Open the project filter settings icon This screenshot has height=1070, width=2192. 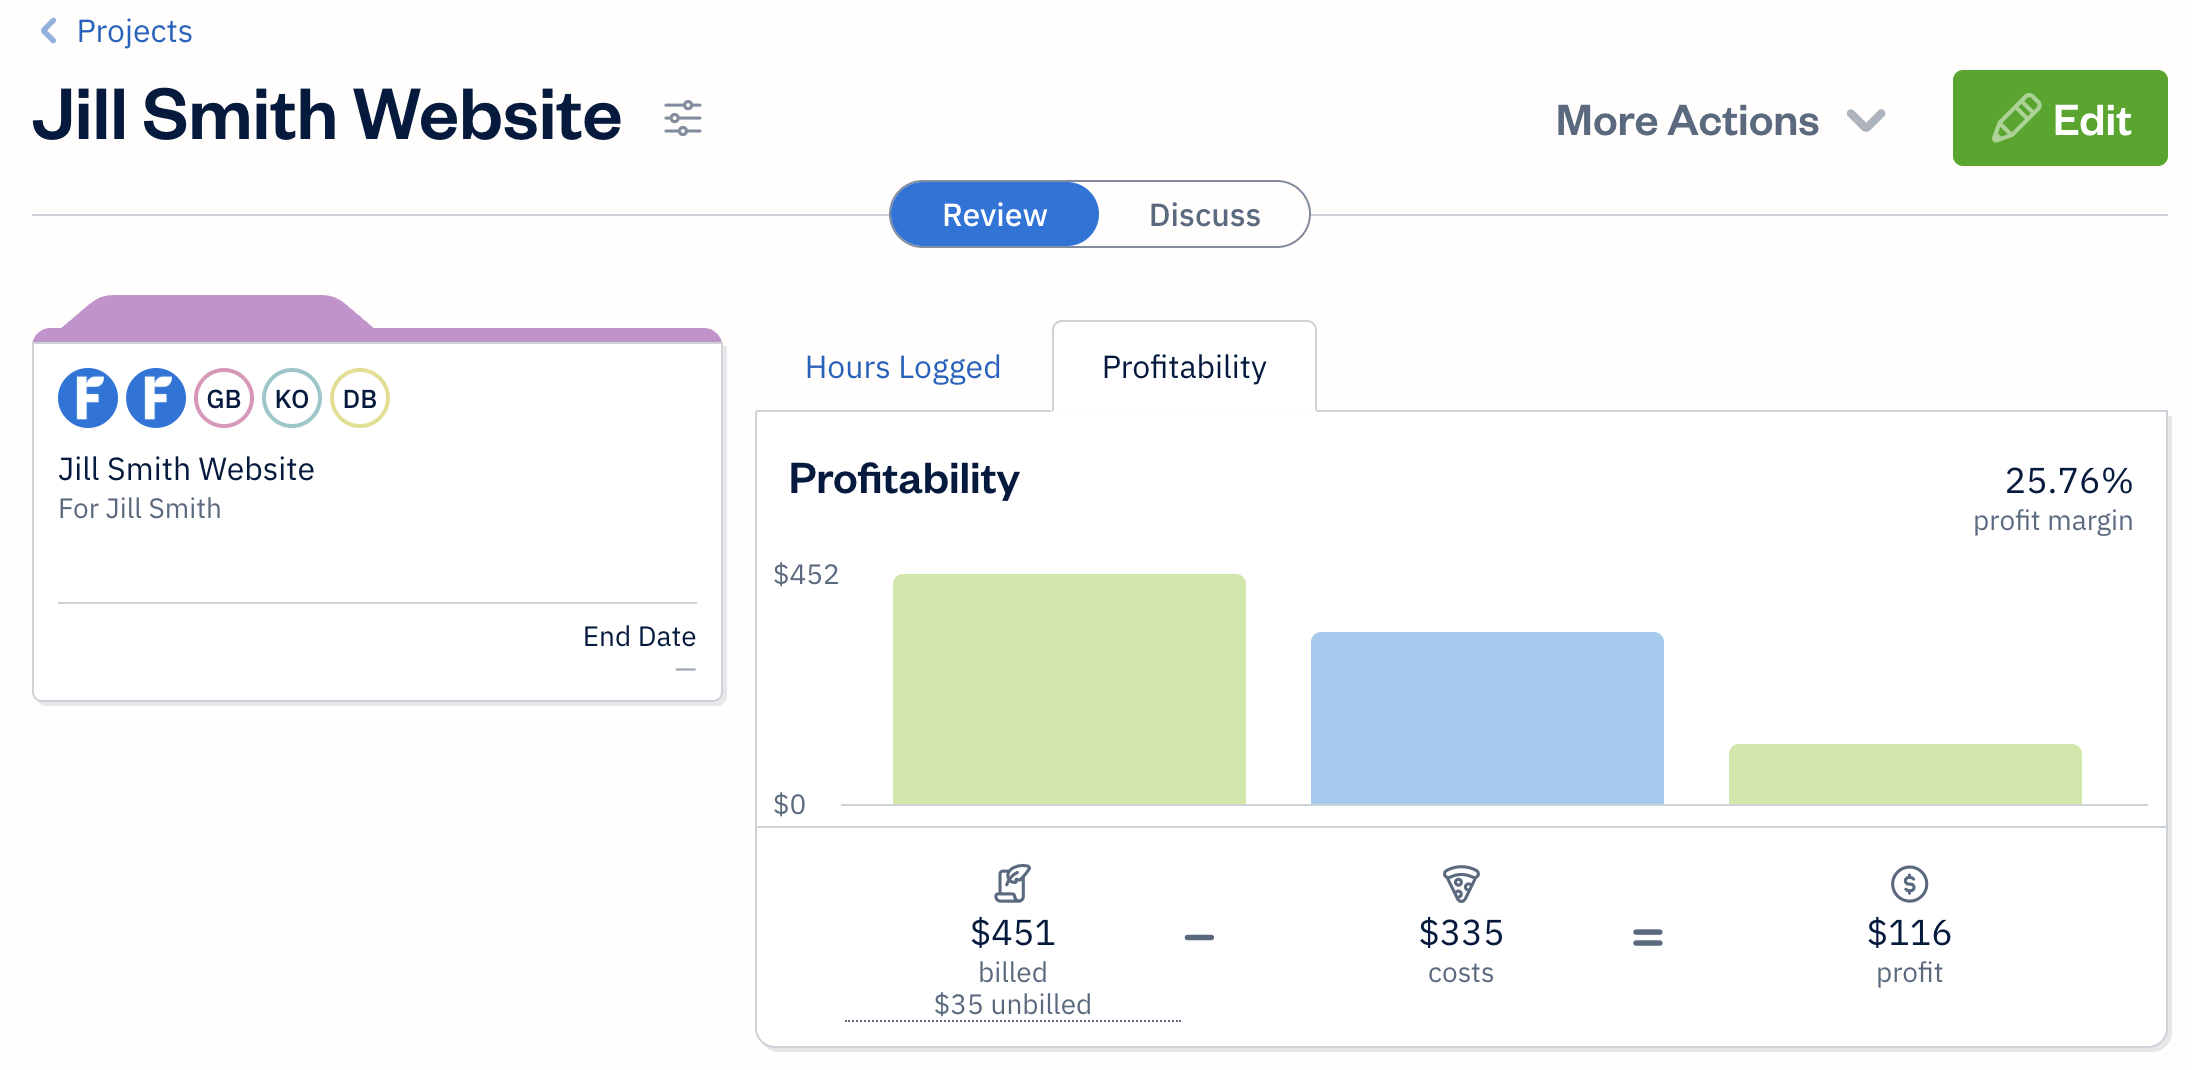coord(684,118)
